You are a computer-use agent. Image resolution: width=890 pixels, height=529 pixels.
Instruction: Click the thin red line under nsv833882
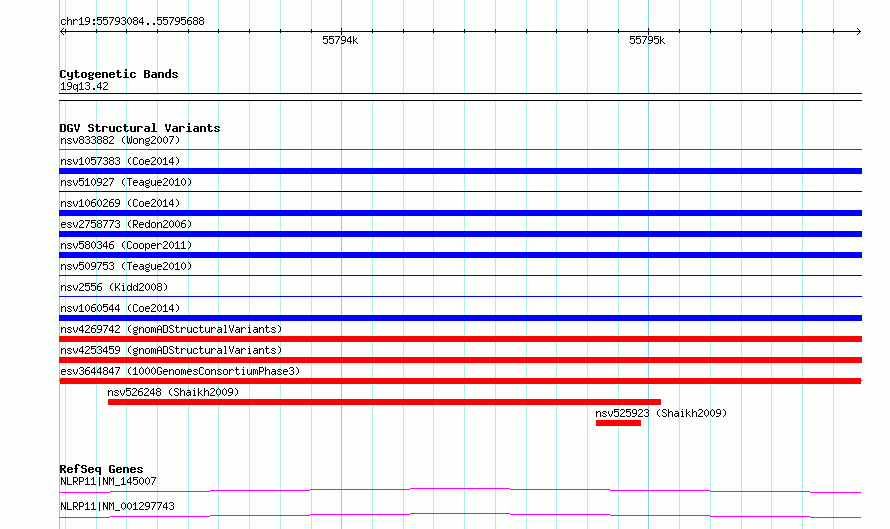pyautogui.click(x=460, y=150)
